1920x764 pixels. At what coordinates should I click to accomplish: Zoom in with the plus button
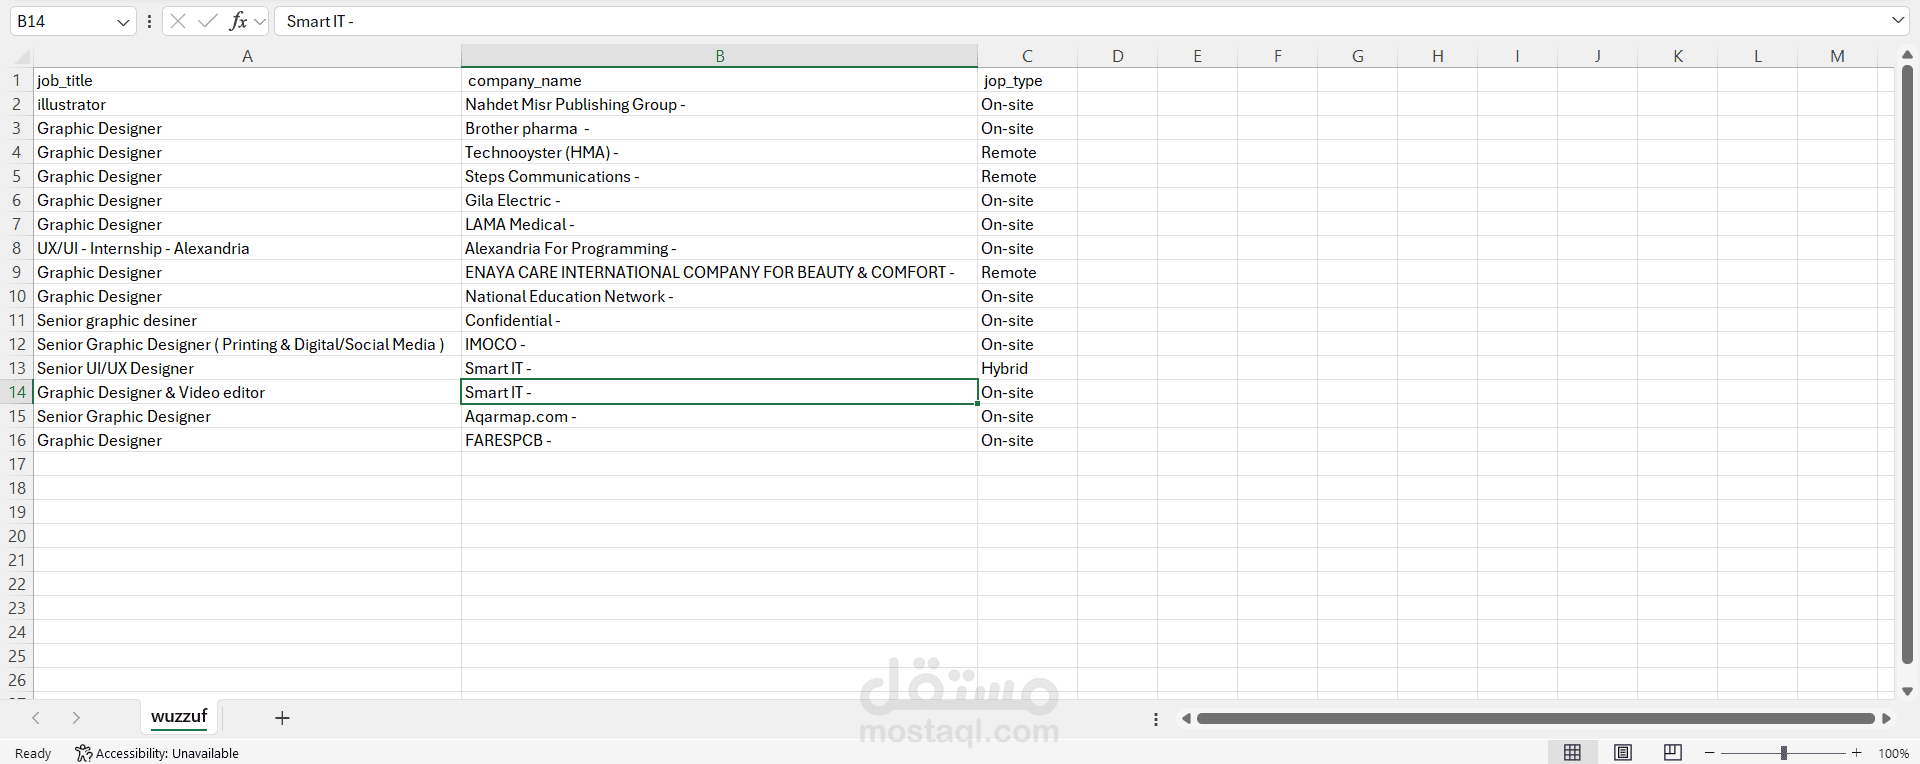[x=1857, y=753]
